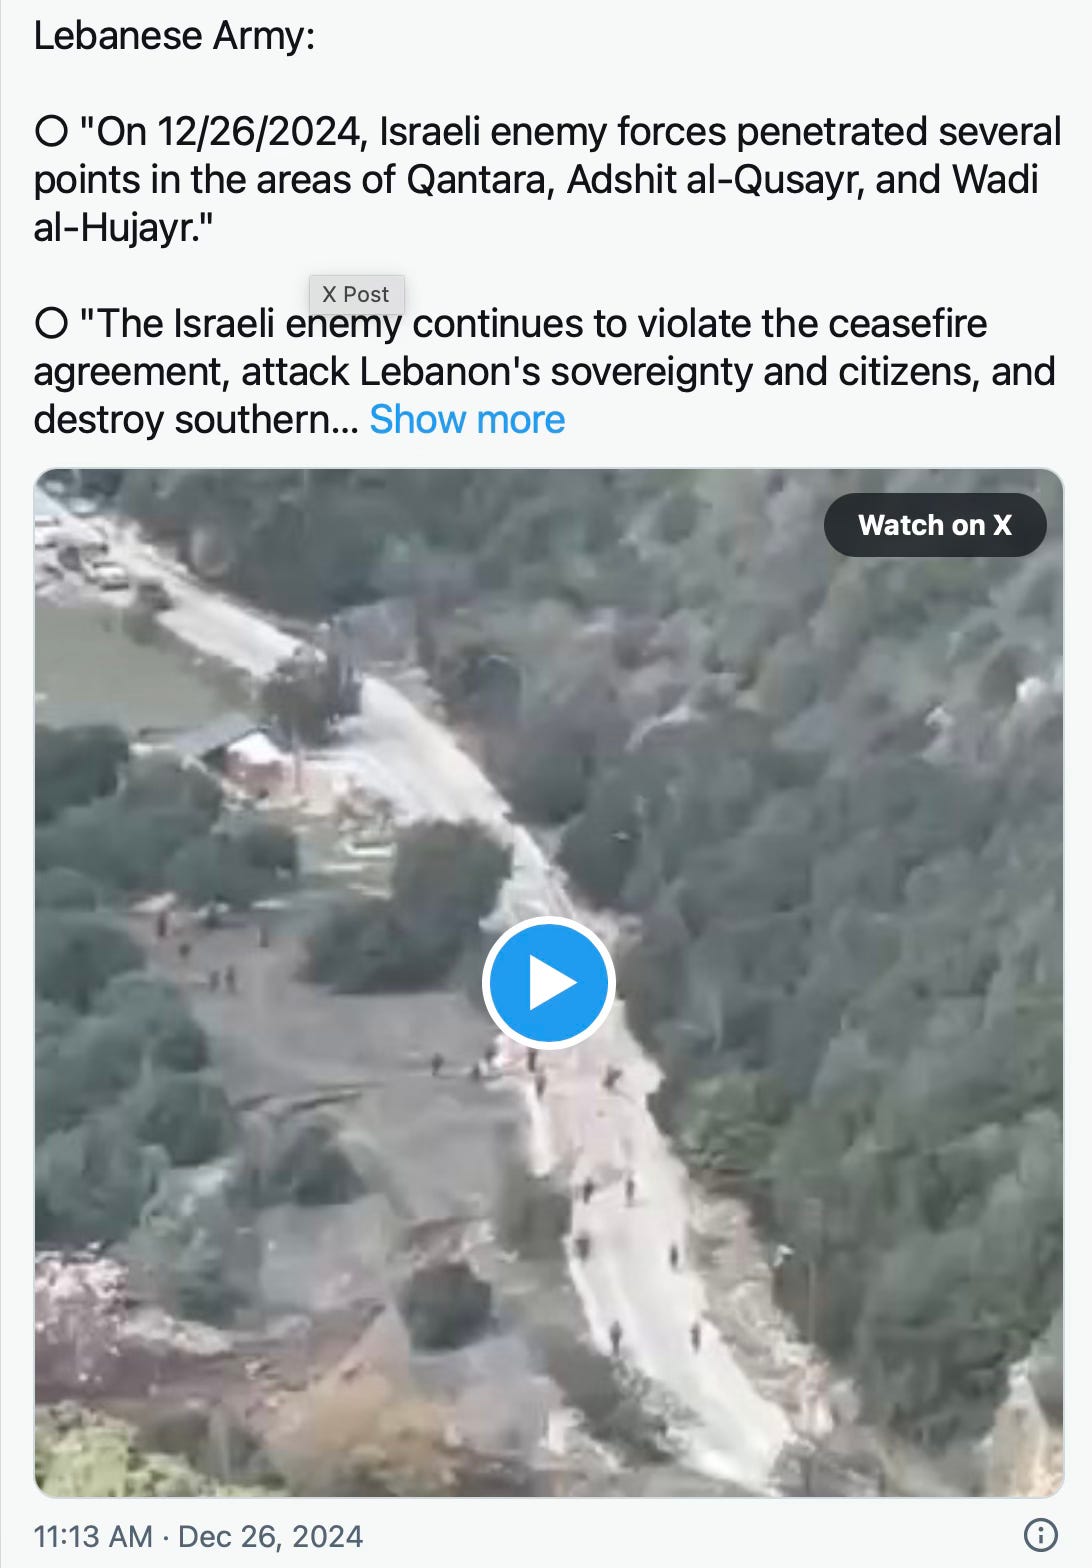Open the 11:13 AM post timestamp link
Image resolution: width=1092 pixels, height=1568 pixels.
tap(93, 1536)
